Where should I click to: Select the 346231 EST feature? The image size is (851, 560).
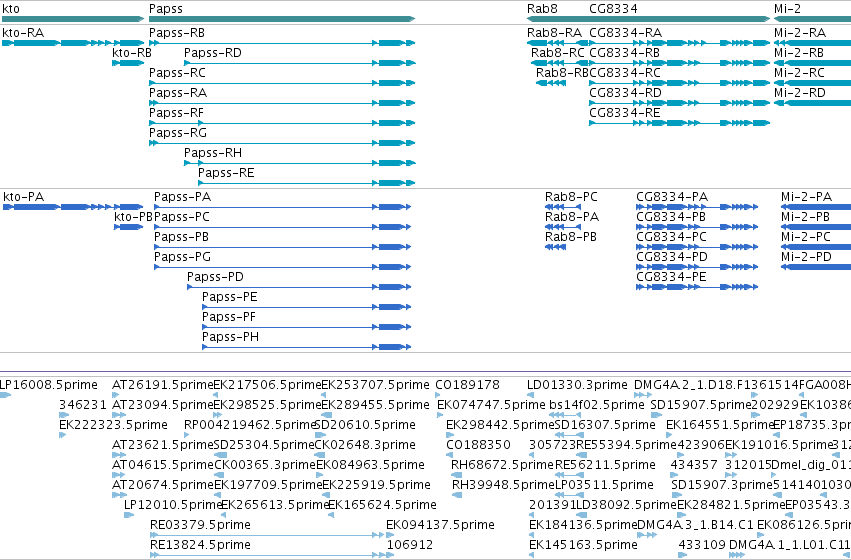click(x=62, y=415)
